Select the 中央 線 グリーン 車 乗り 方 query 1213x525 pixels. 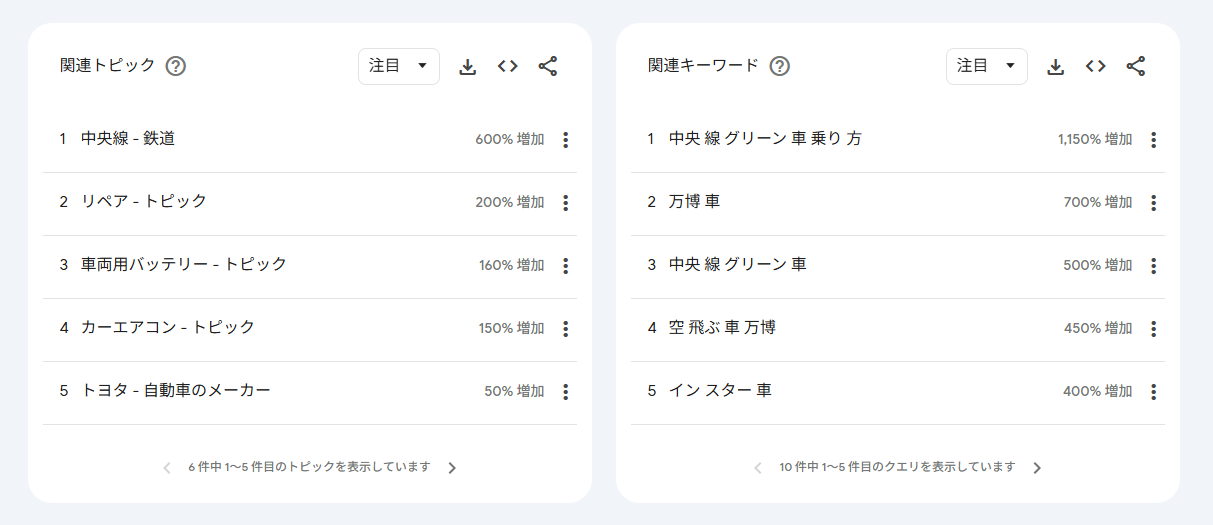[765, 139]
